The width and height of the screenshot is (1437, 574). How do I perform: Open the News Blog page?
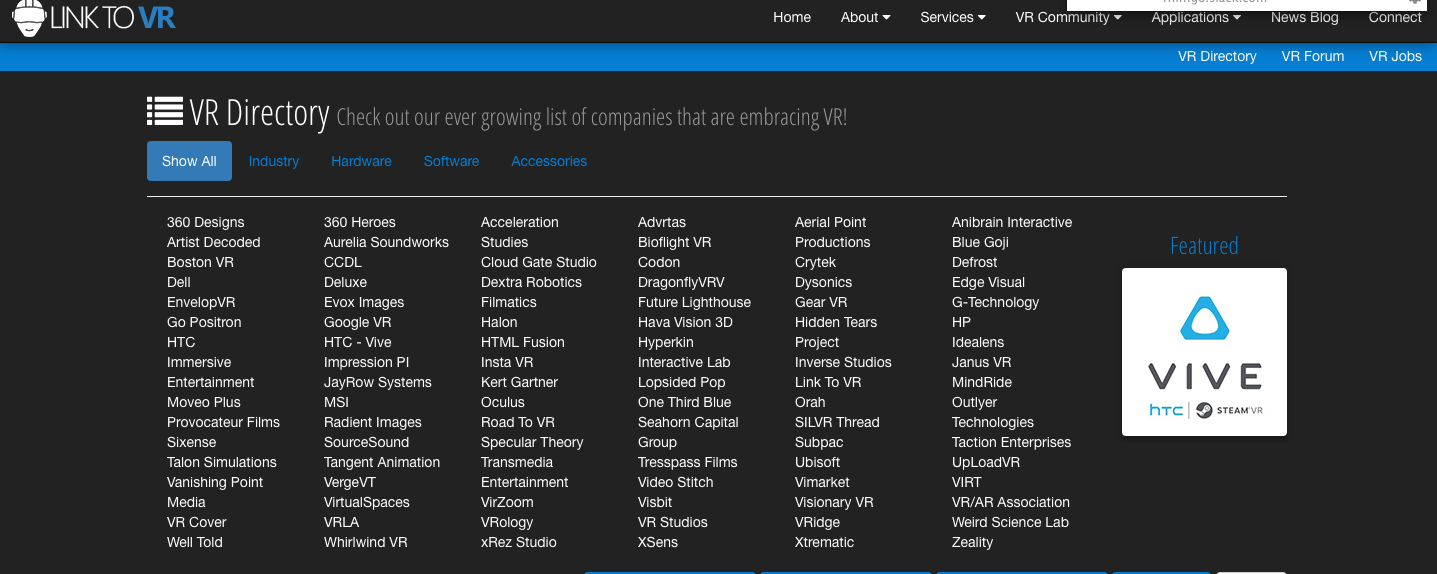click(x=1304, y=17)
